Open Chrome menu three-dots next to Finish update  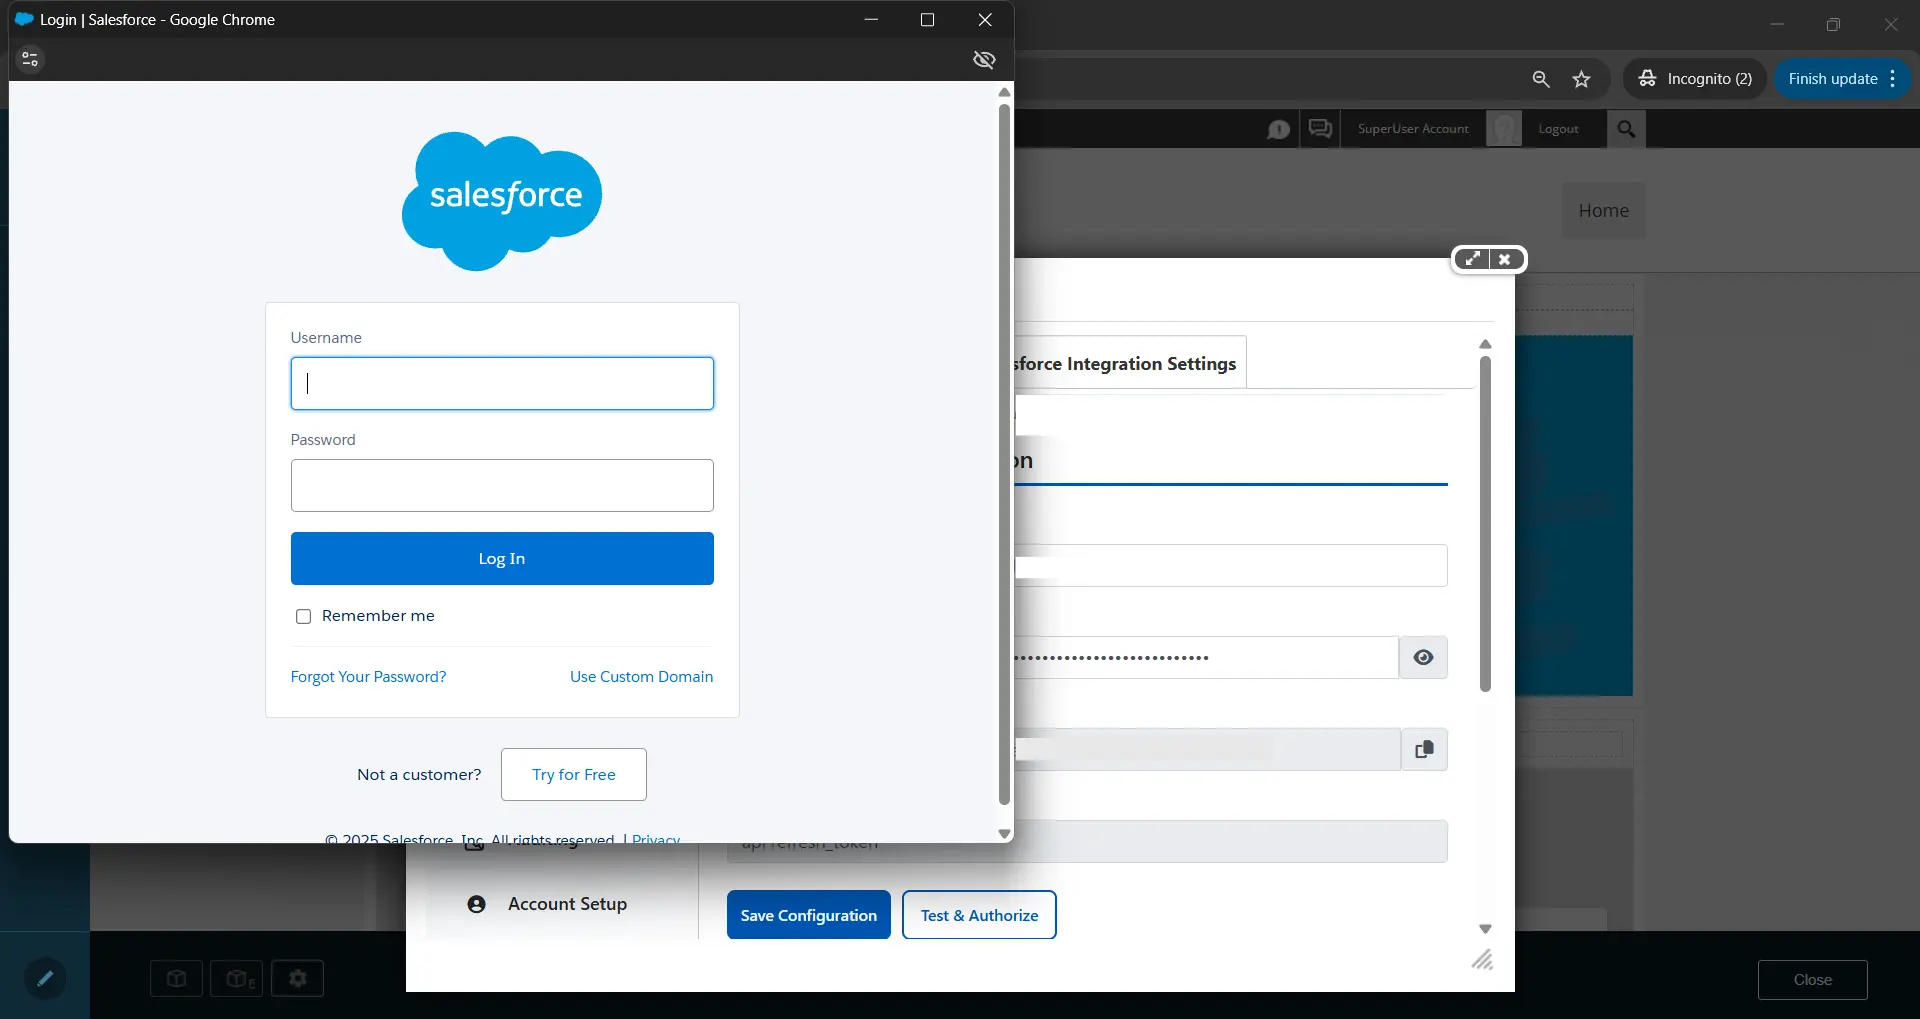pyautogui.click(x=1893, y=79)
